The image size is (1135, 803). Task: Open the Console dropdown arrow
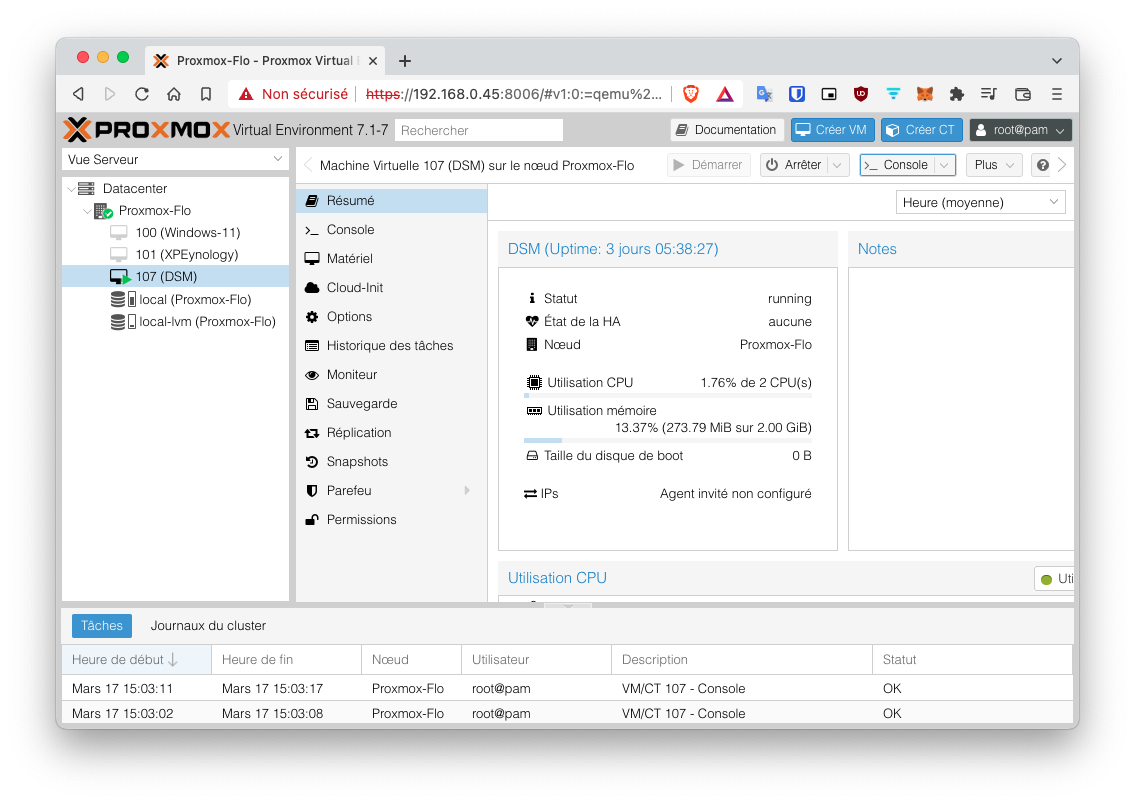click(x=944, y=165)
